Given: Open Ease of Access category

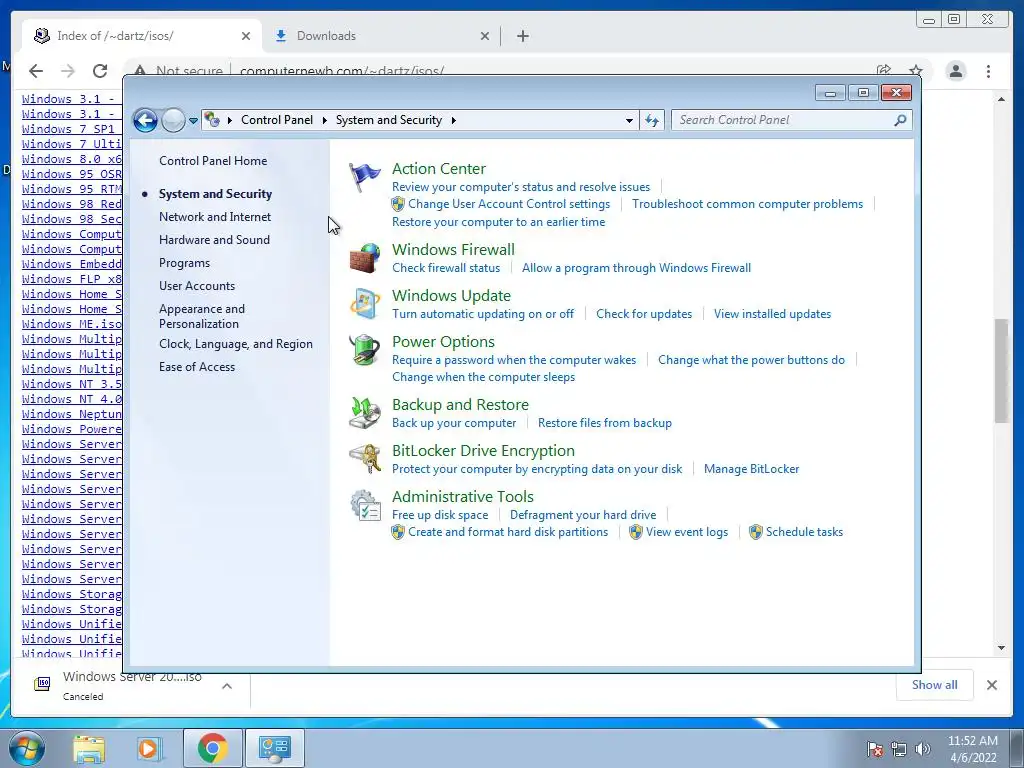Looking at the screenshot, I should pos(197,366).
